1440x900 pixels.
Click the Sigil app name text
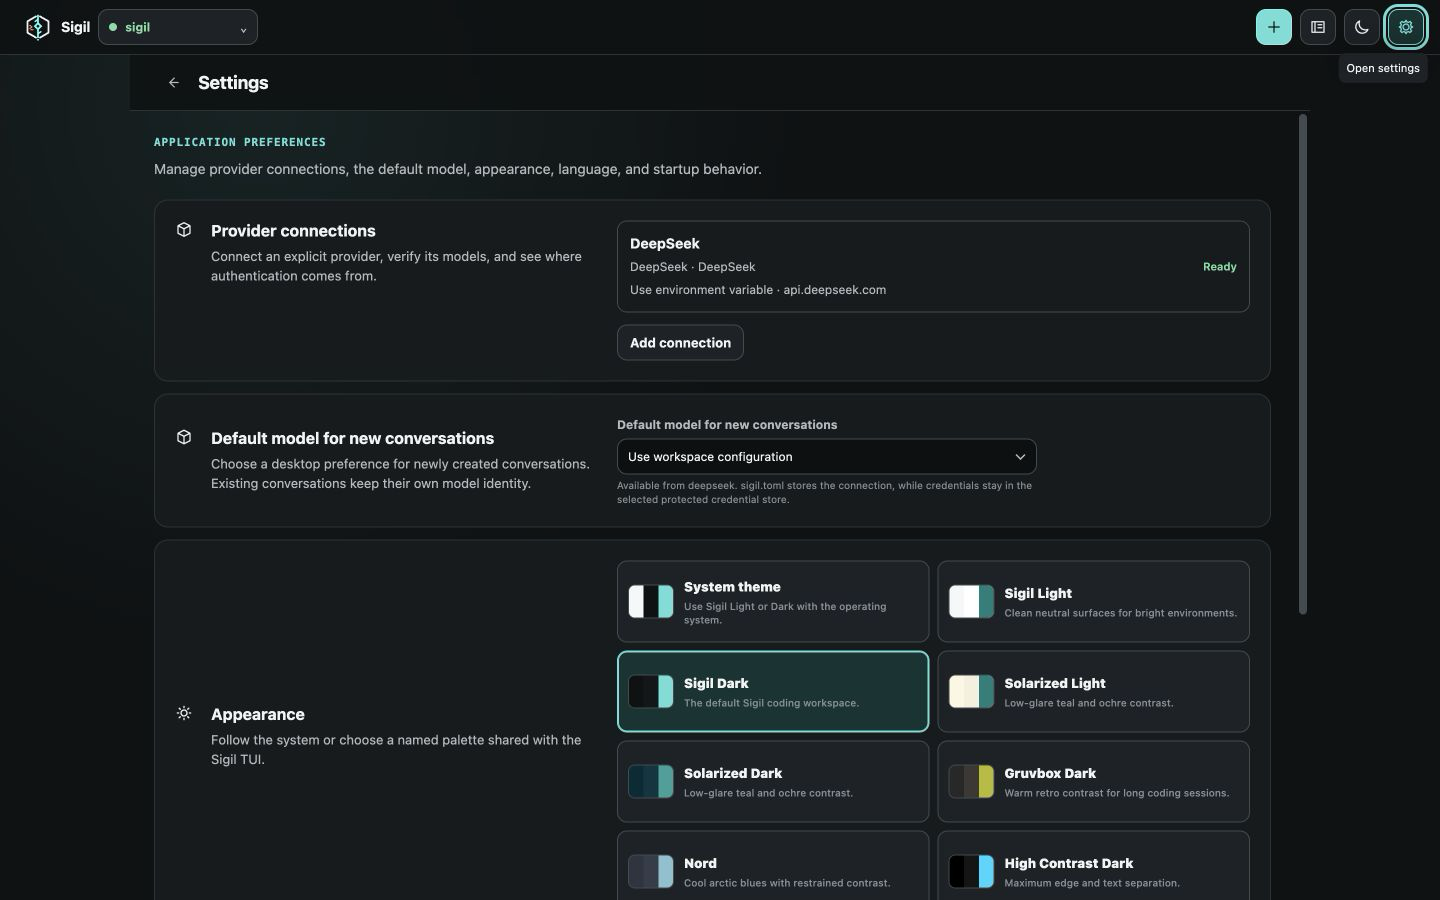point(75,27)
